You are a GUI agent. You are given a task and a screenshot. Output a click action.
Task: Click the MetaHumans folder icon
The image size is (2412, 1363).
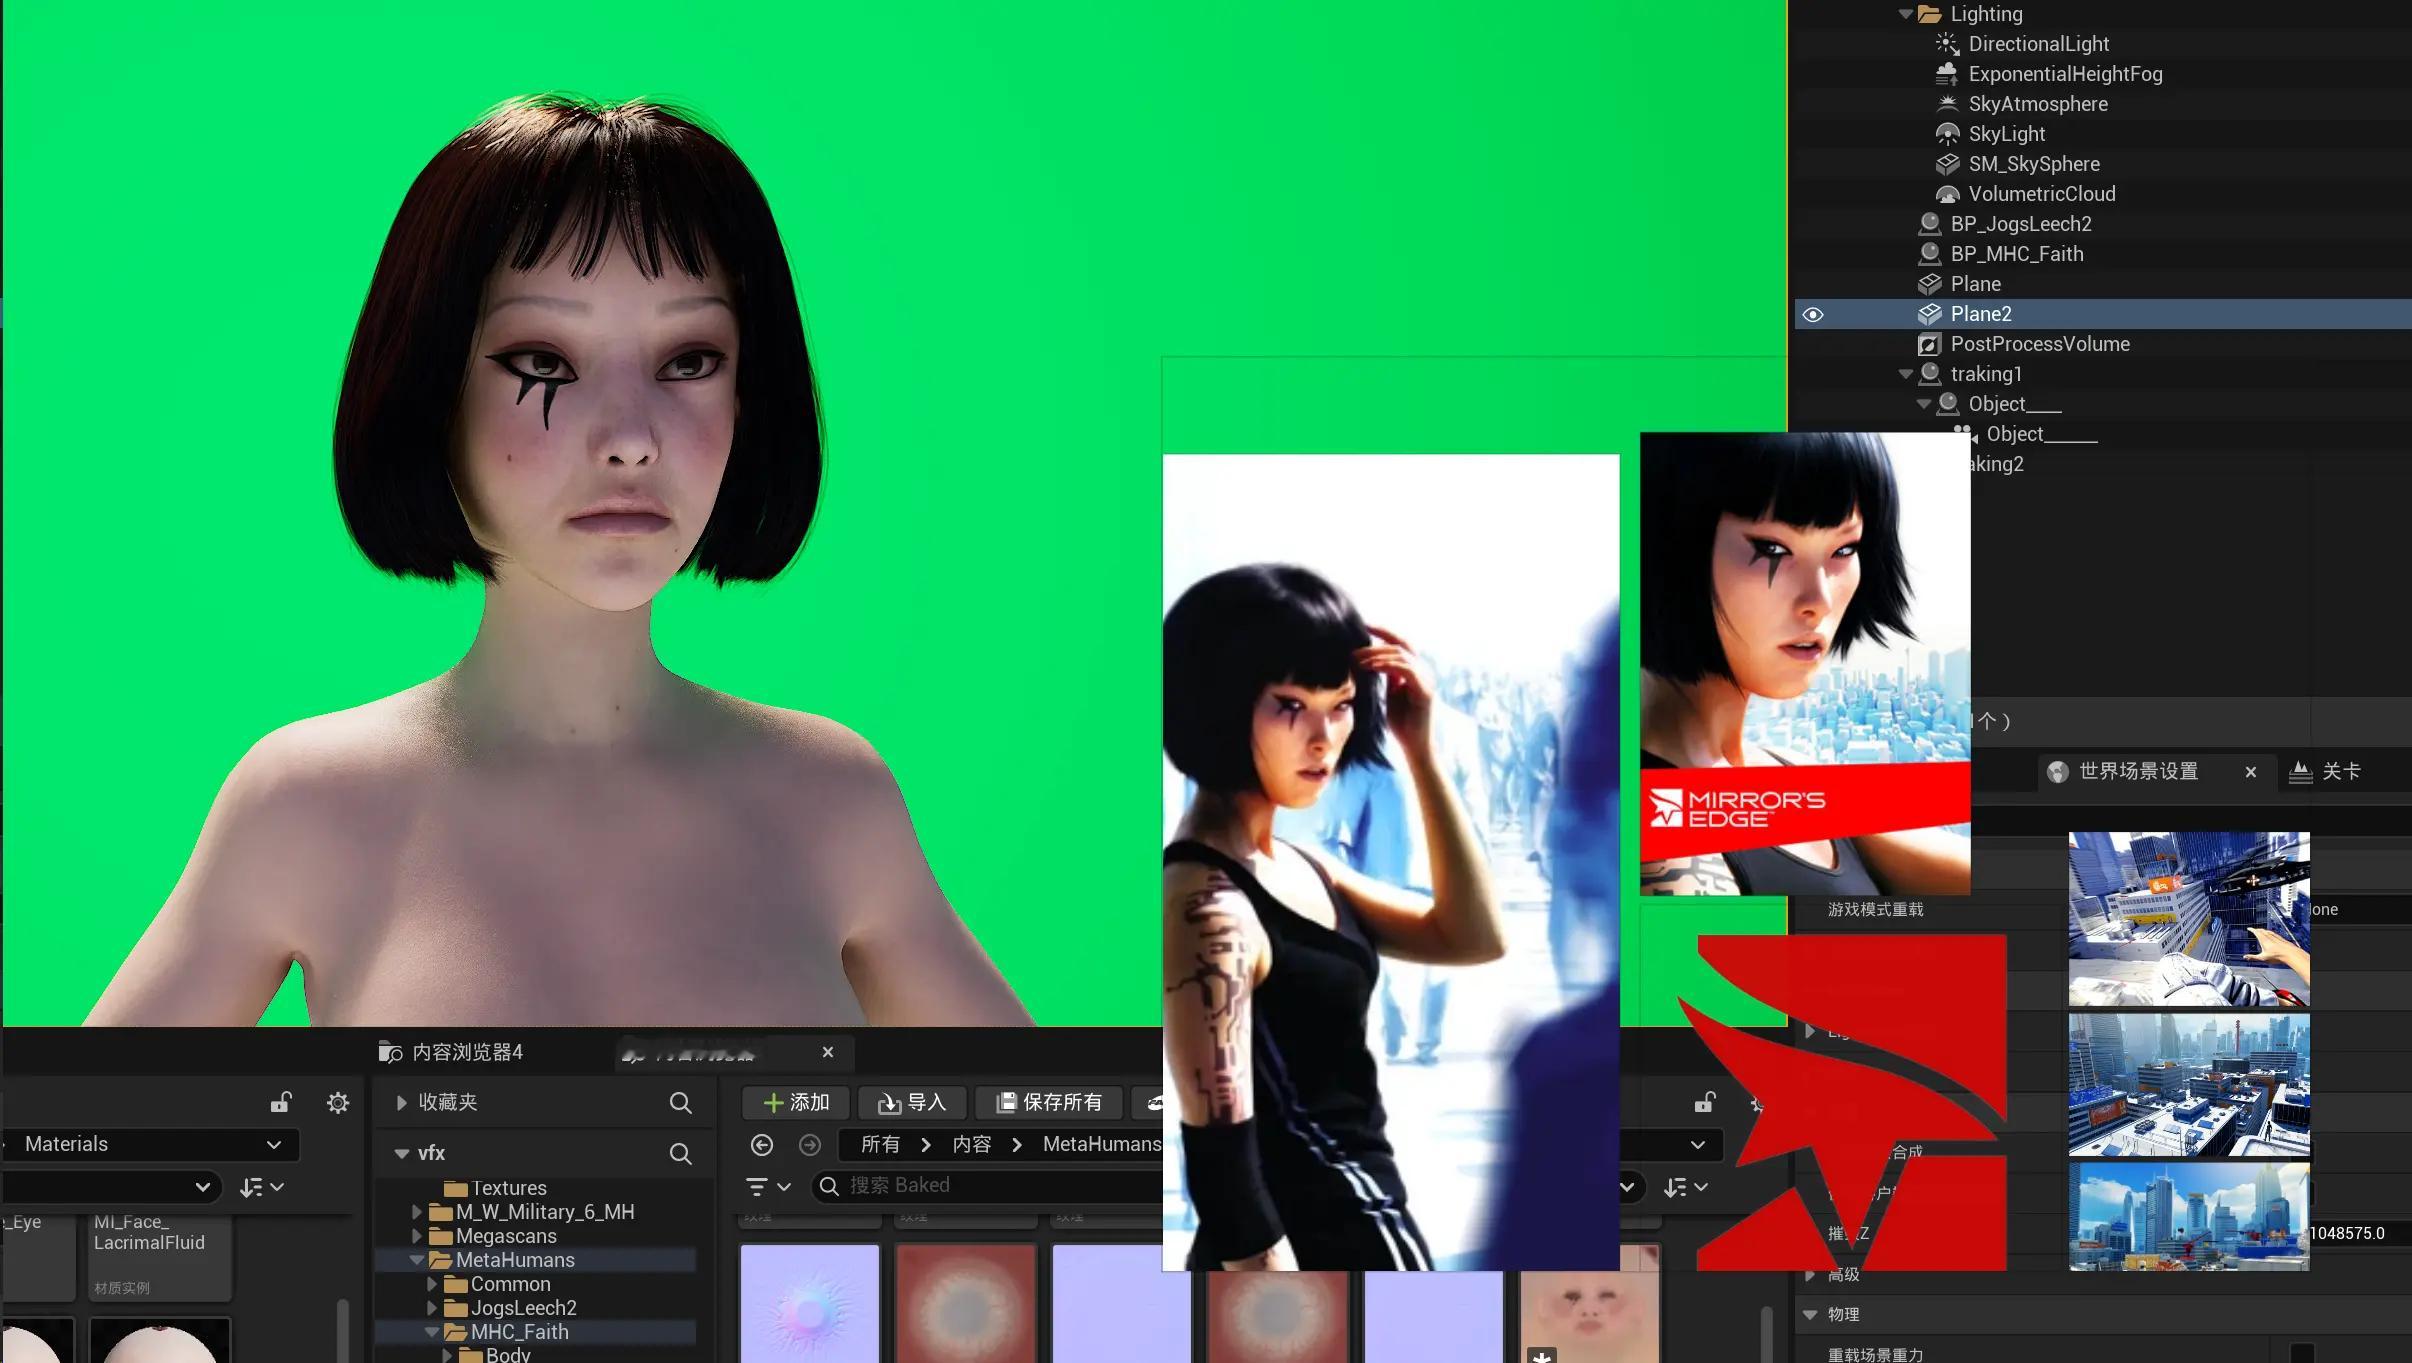pyautogui.click(x=441, y=1260)
